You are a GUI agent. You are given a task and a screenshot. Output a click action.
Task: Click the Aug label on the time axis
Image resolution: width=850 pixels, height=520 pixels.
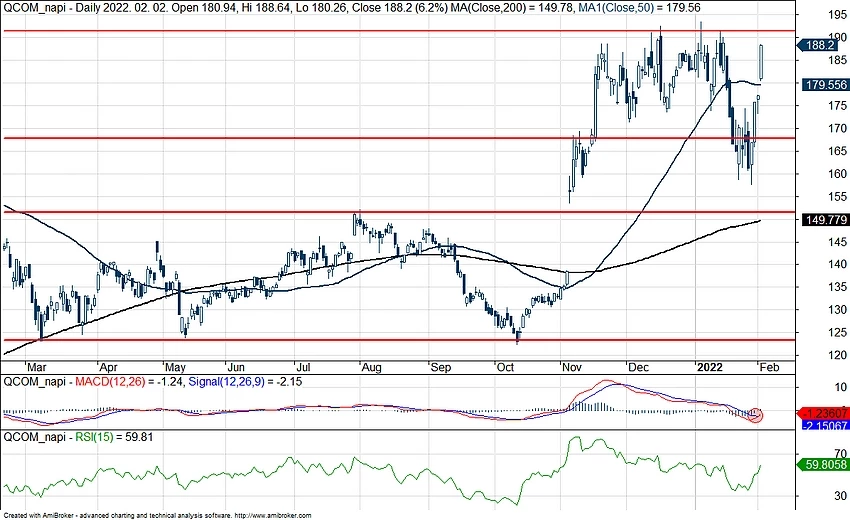click(371, 367)
